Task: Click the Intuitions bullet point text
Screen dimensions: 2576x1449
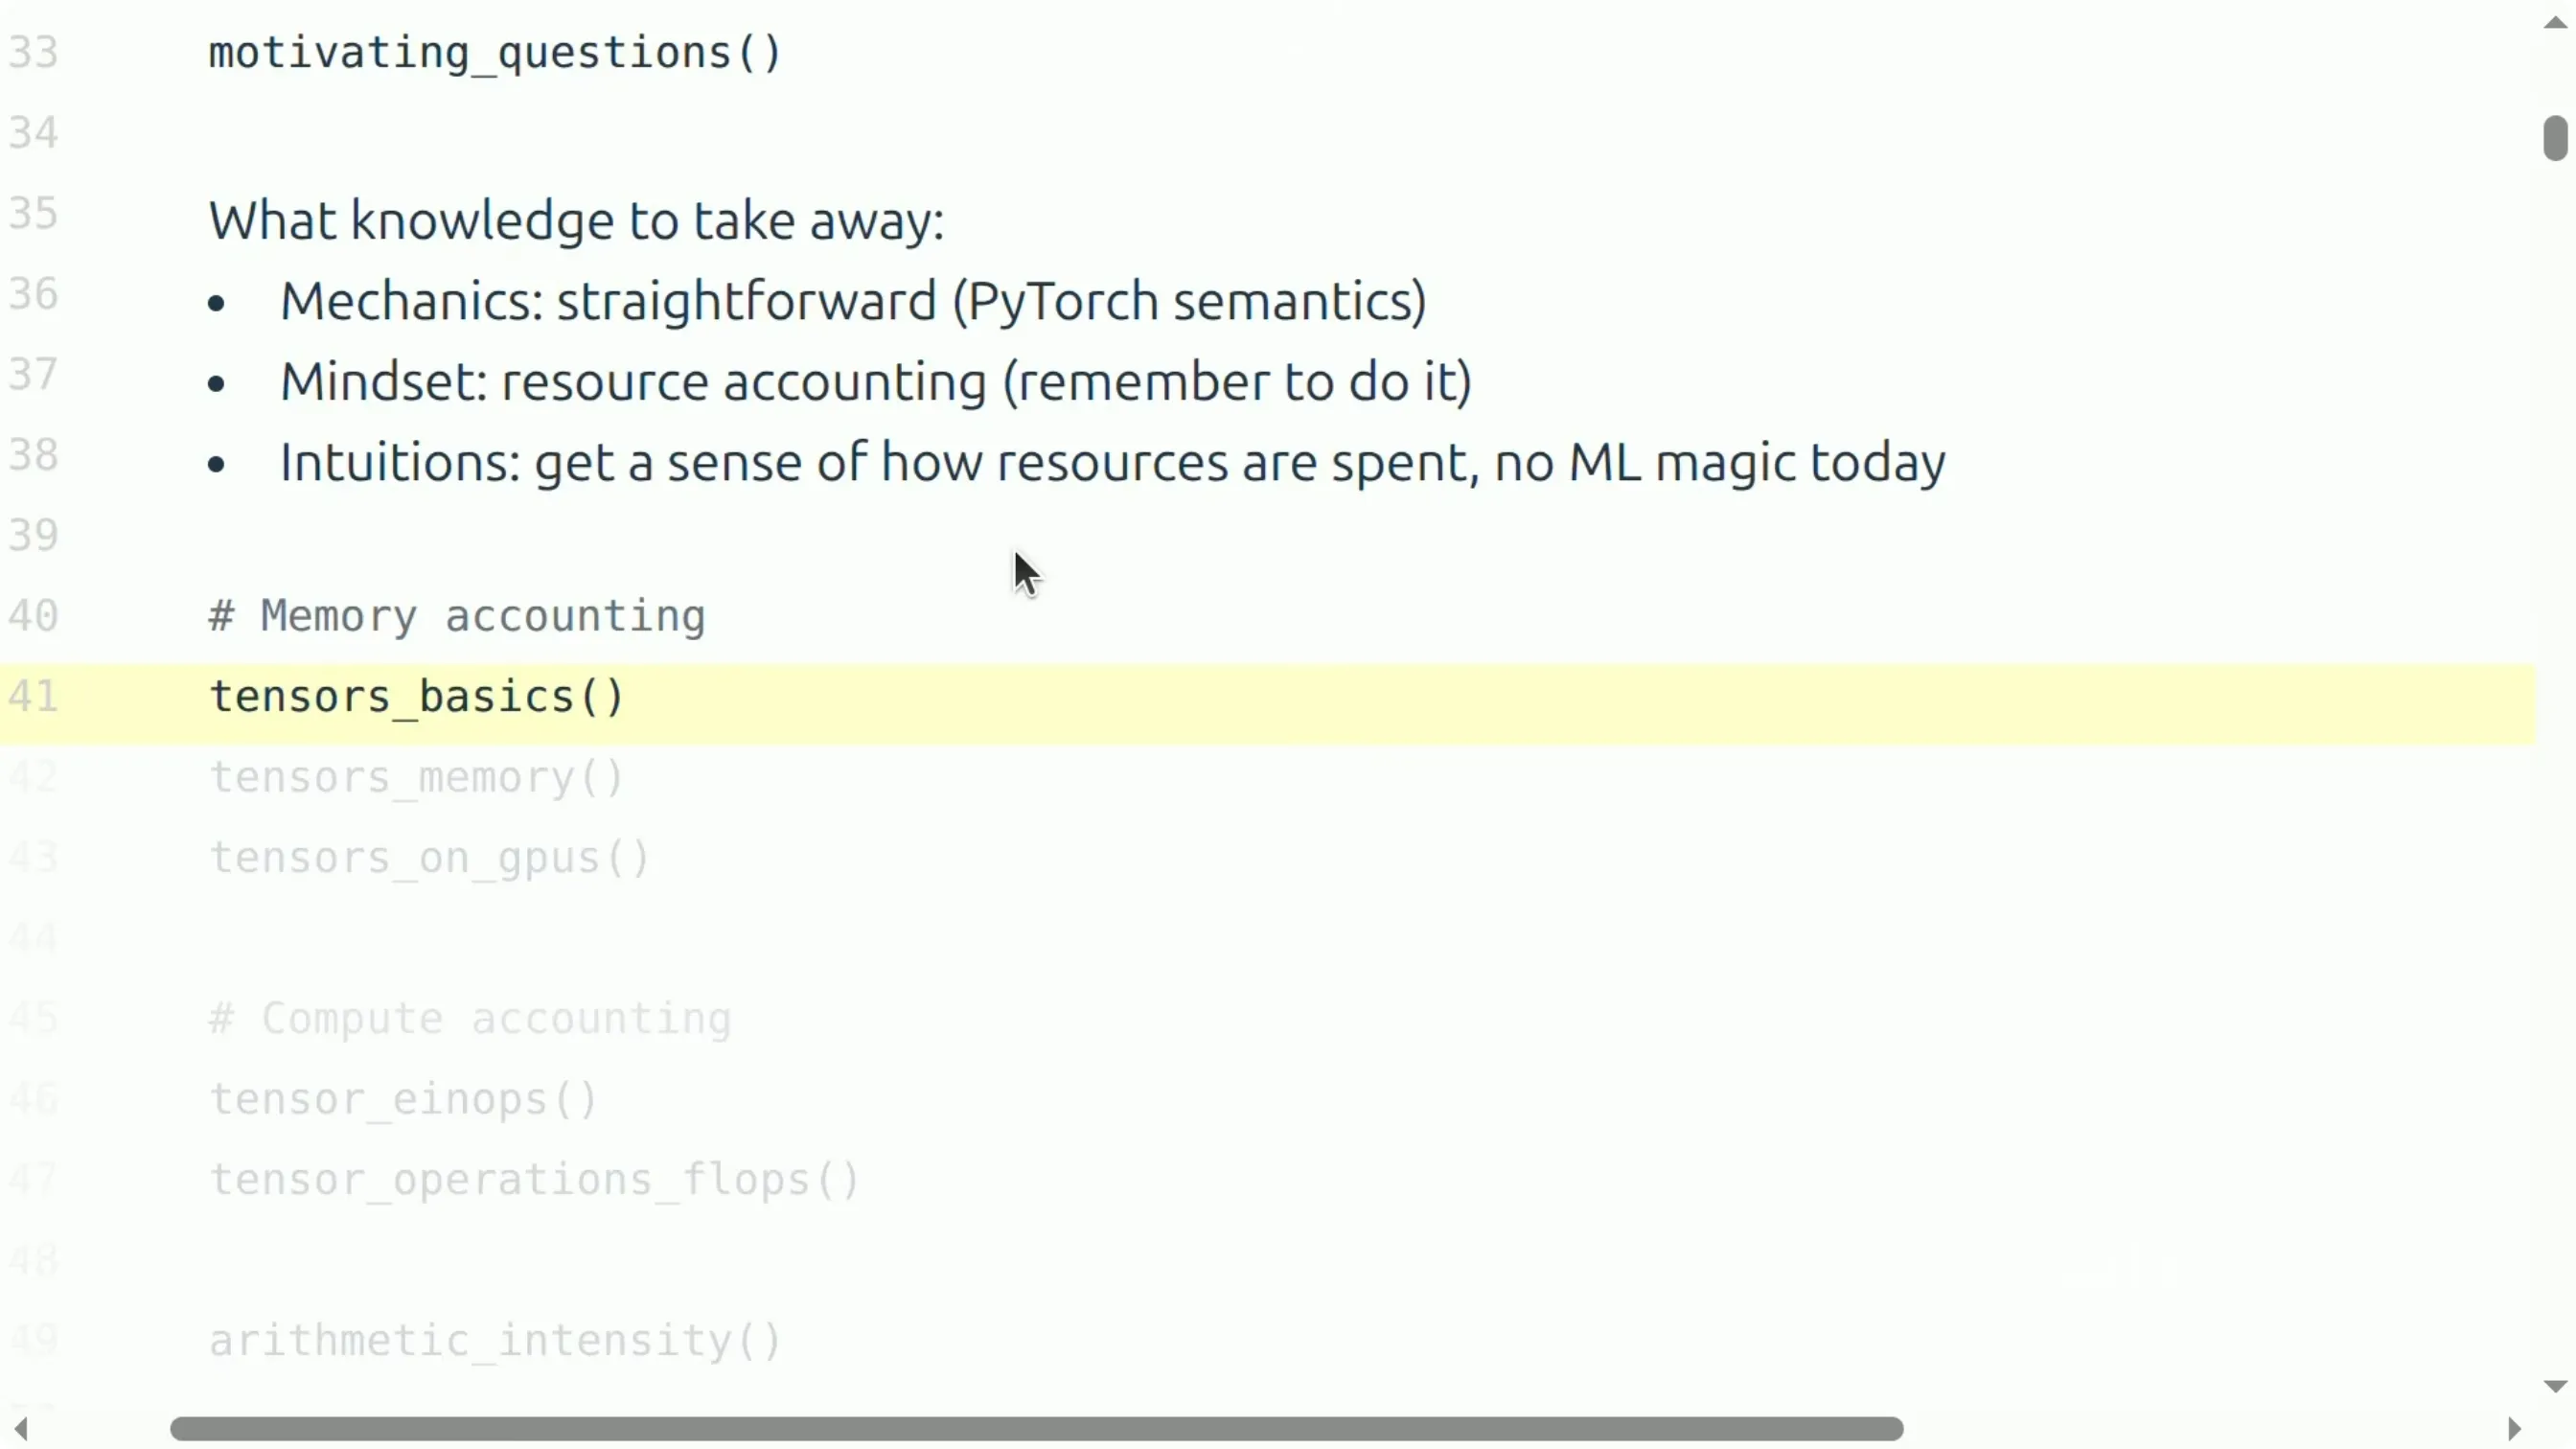Action: click(x=1112, y=463)
